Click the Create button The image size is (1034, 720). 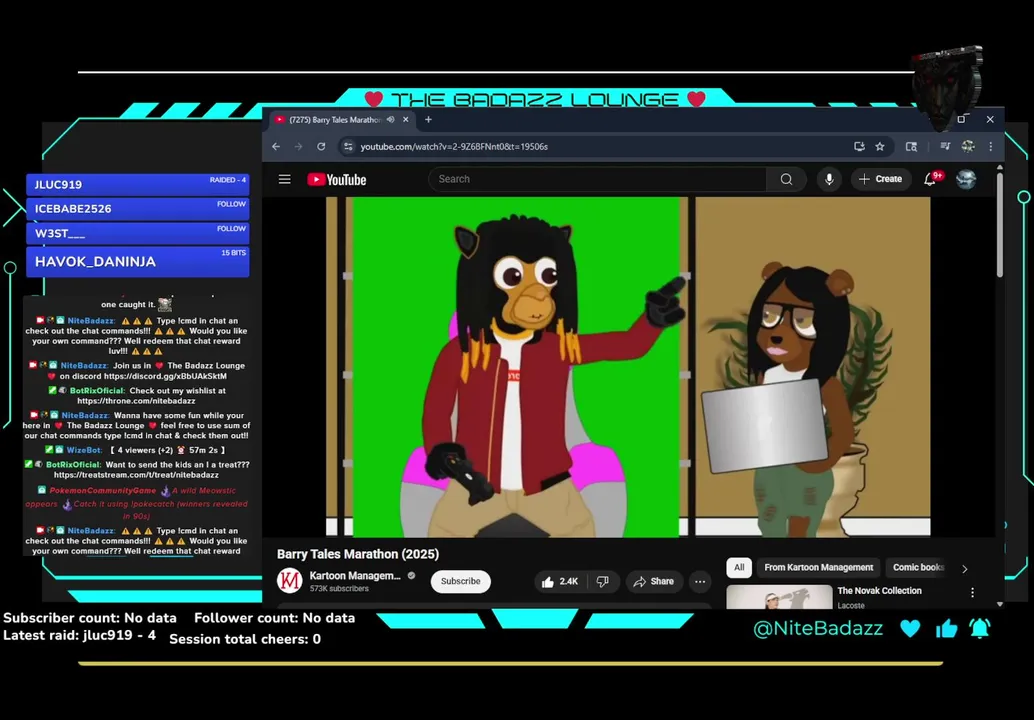880,179
